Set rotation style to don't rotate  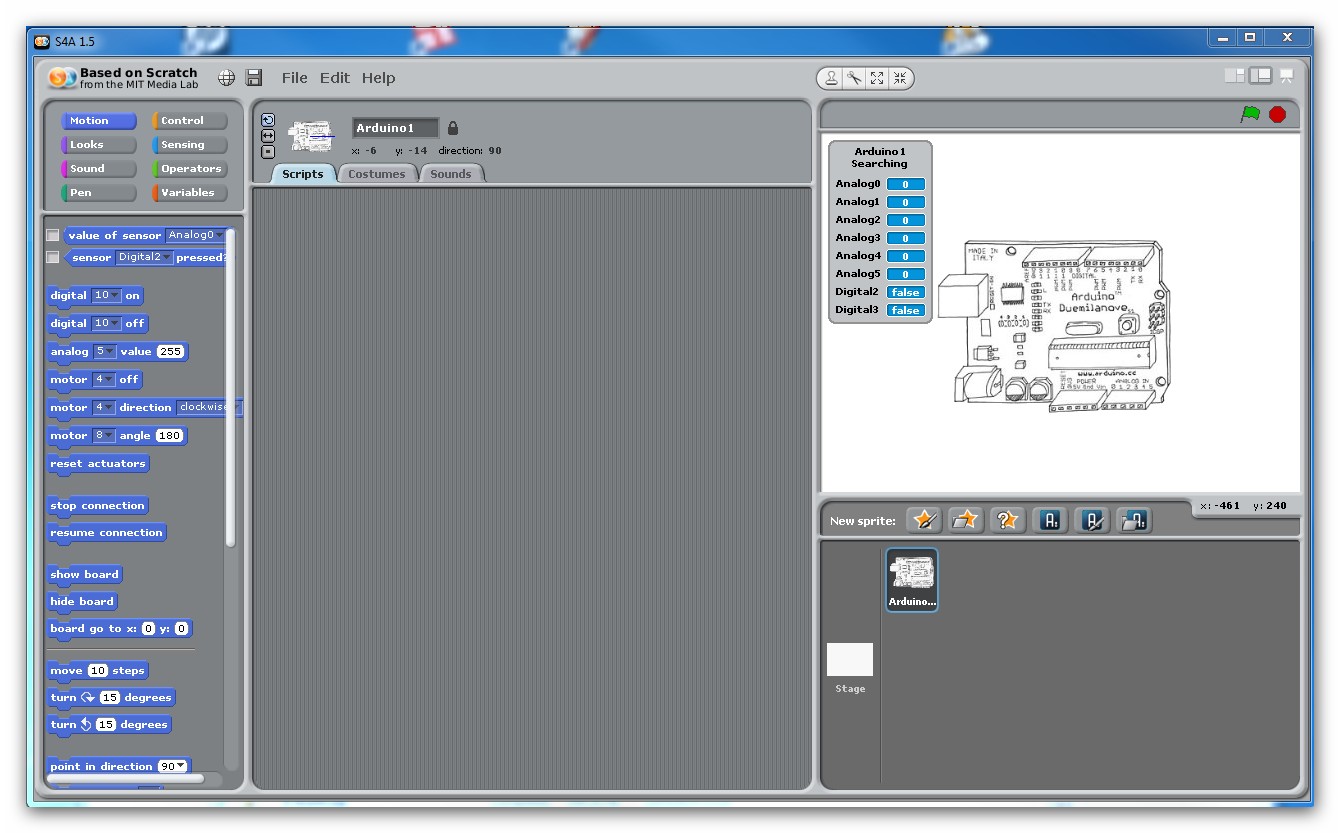pos(268,152)
